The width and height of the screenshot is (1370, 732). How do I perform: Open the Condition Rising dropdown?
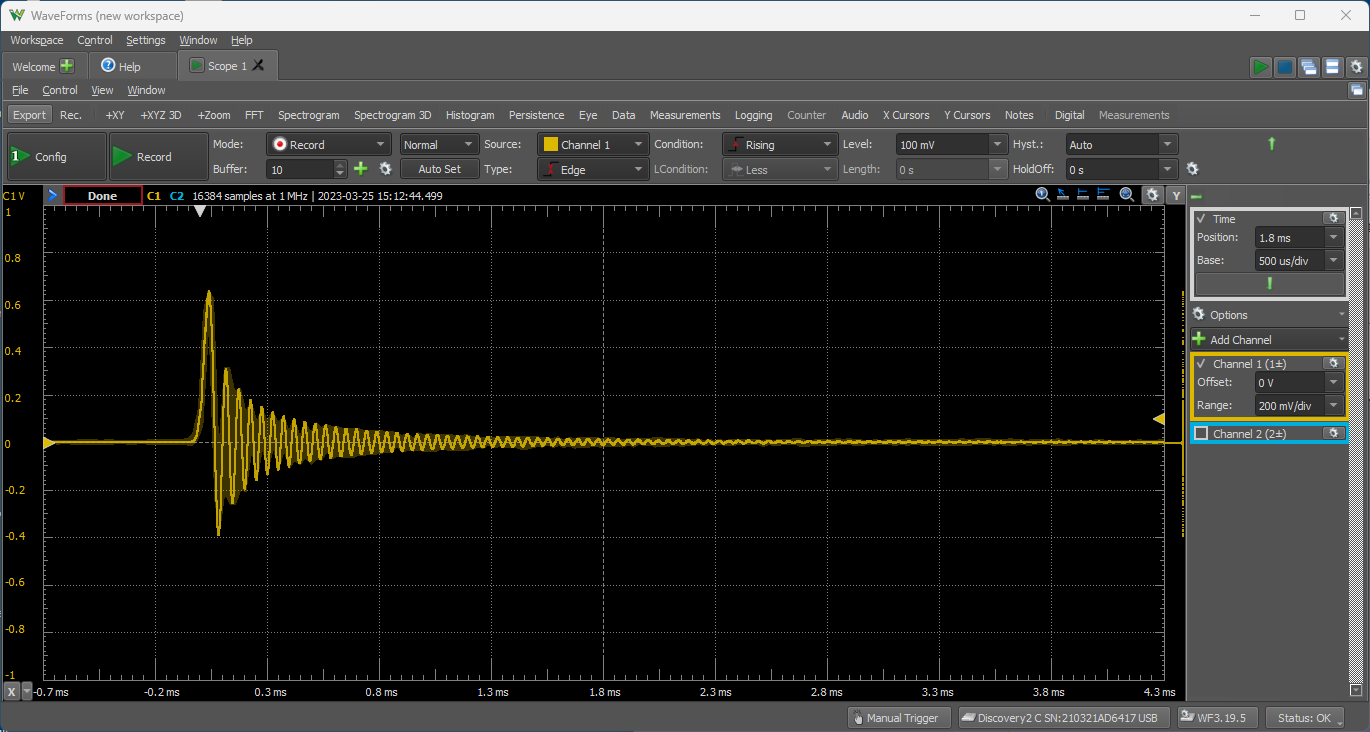click(x=779, y=144)
